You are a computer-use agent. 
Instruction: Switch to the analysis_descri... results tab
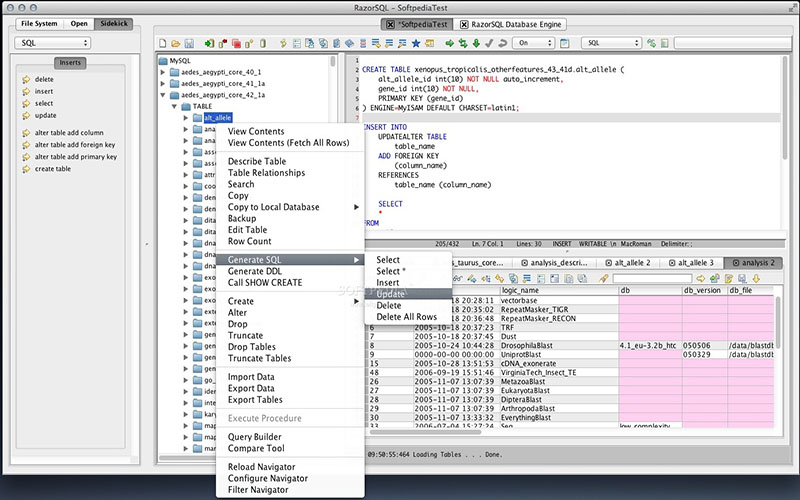point(554,263)
